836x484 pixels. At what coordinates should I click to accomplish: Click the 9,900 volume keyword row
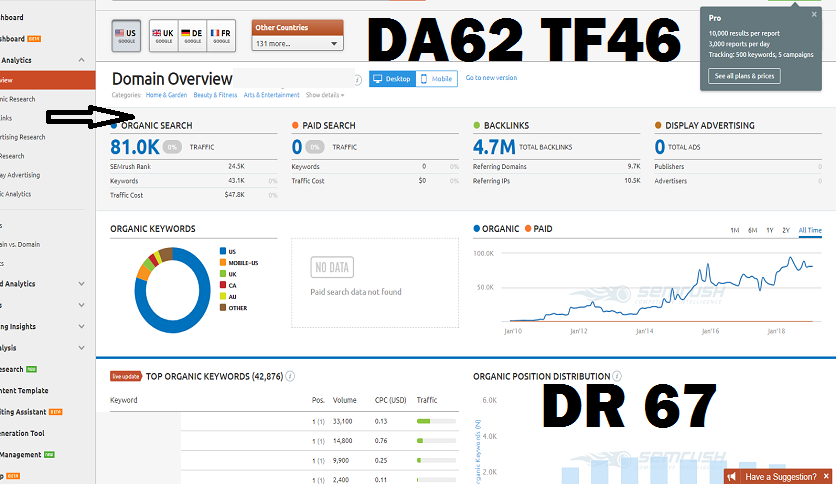(x=285, y=460)
